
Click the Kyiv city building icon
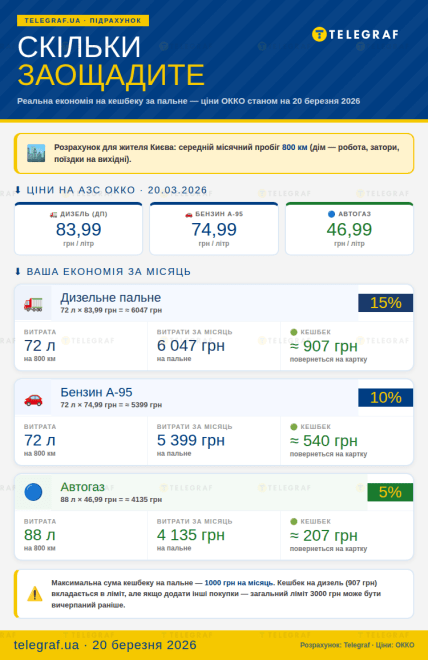point(36,153)
